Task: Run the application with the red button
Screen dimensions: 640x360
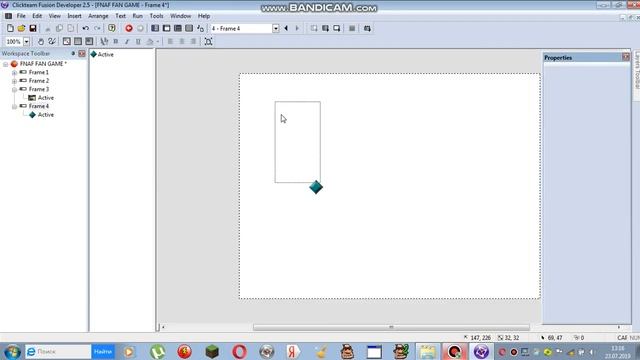Action: 129,29
